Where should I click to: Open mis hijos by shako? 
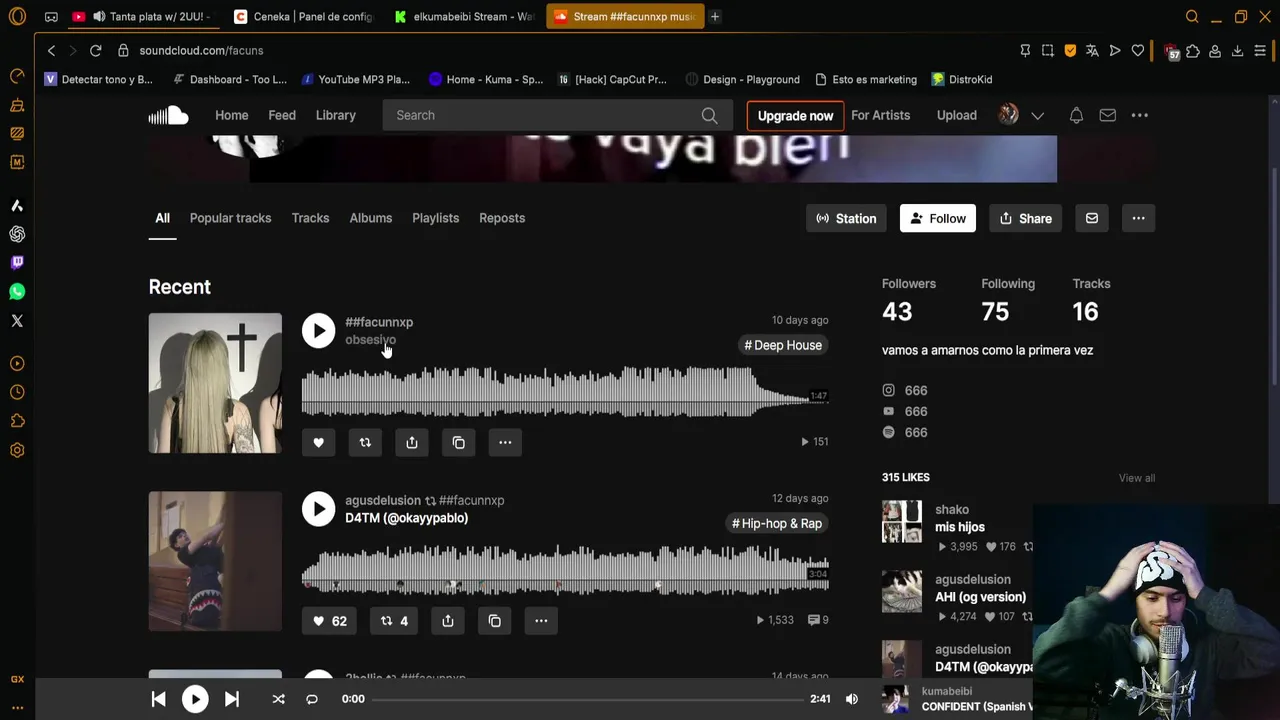[x=960, y=527]
